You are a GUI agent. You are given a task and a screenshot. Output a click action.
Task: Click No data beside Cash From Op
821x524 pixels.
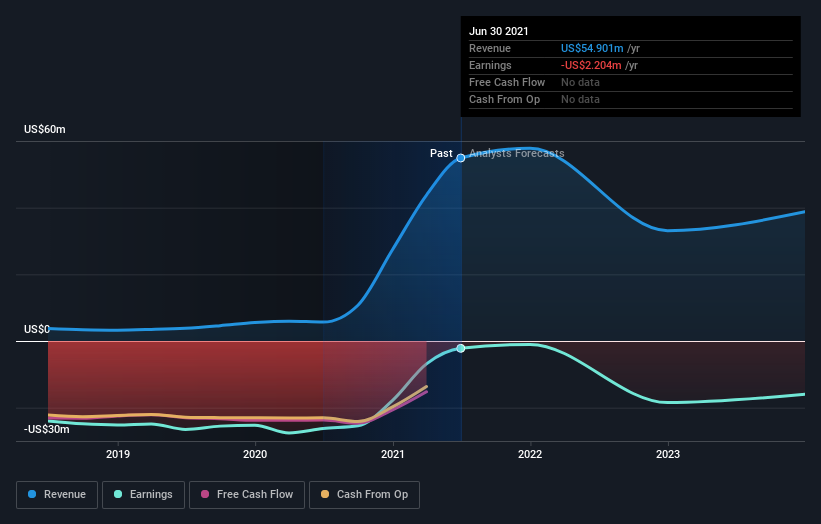click(x=580, y=99)
